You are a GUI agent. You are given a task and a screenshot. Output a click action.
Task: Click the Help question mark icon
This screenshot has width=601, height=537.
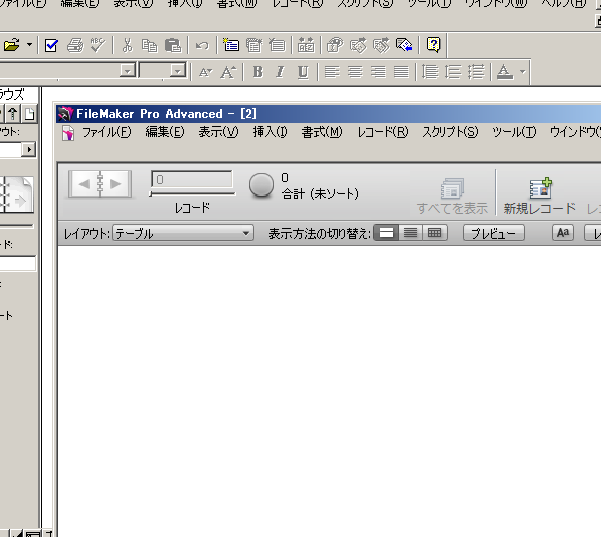(433, 44)
